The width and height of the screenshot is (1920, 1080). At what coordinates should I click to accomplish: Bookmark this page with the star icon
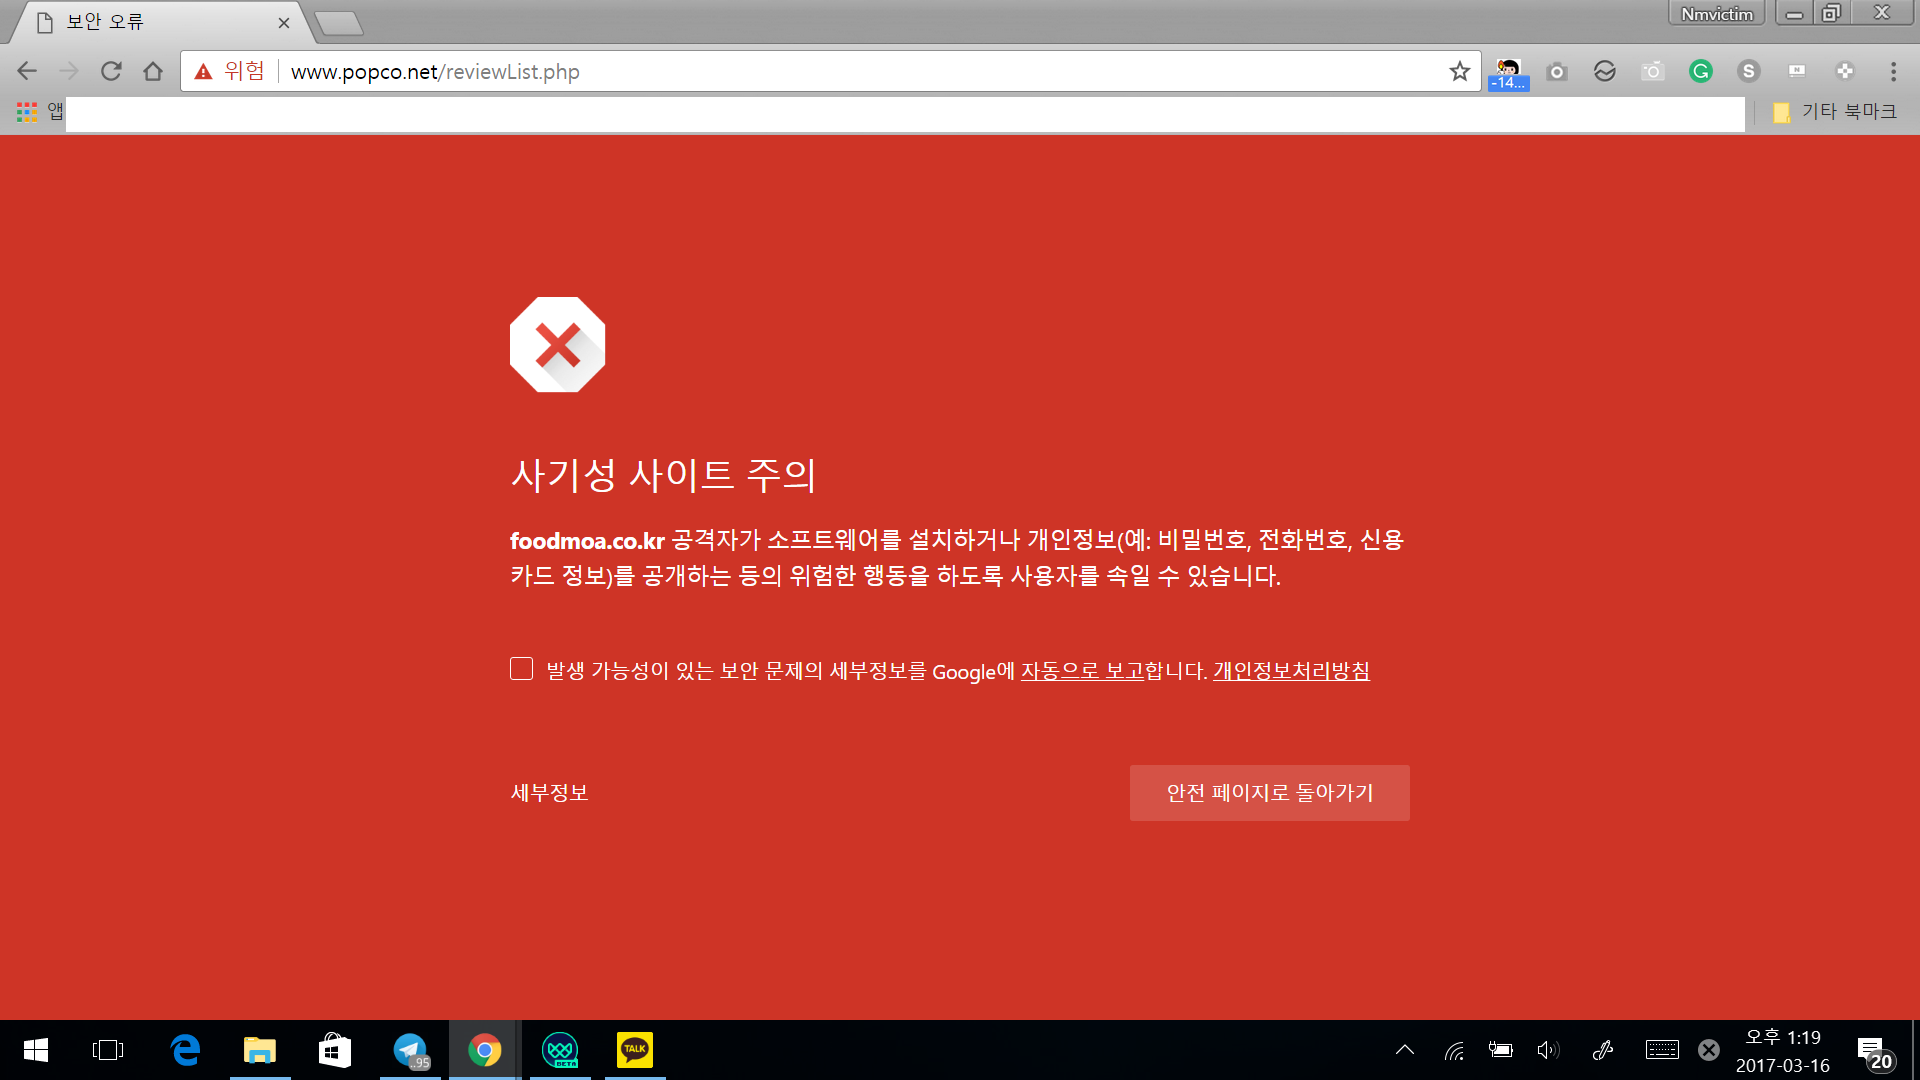click(1460, 71)
